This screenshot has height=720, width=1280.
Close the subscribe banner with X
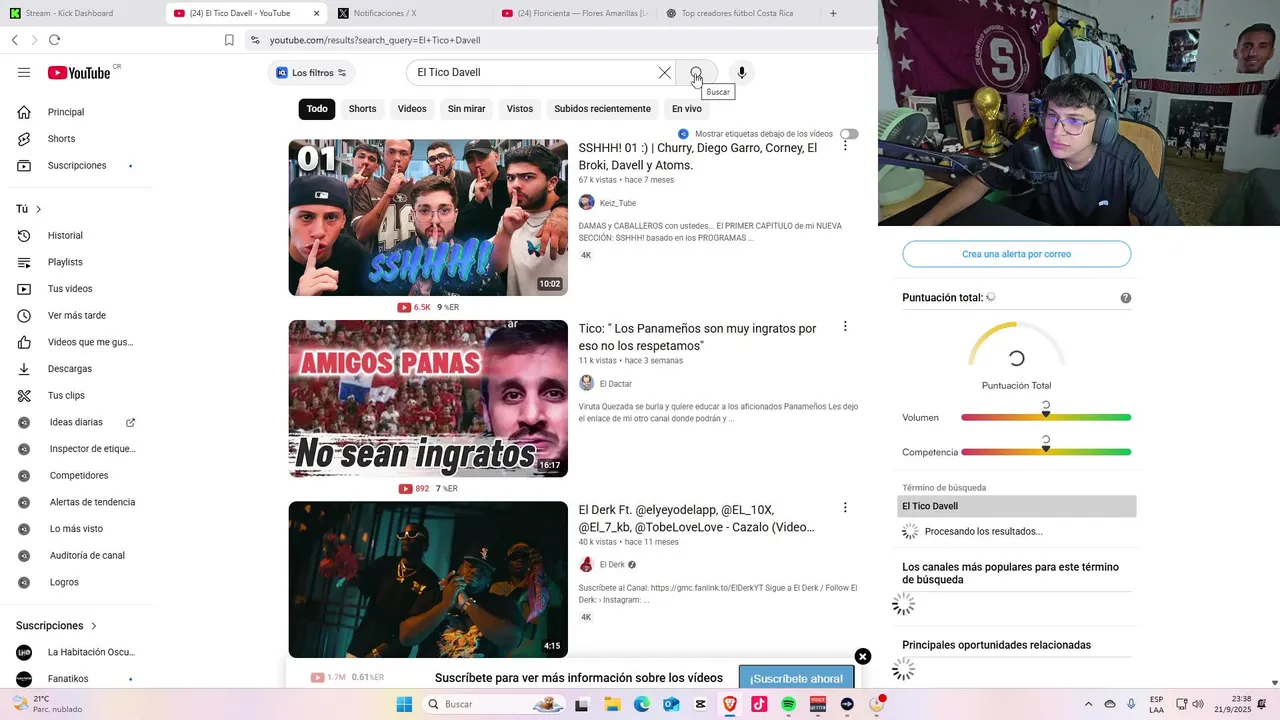(x=863, y=656)
